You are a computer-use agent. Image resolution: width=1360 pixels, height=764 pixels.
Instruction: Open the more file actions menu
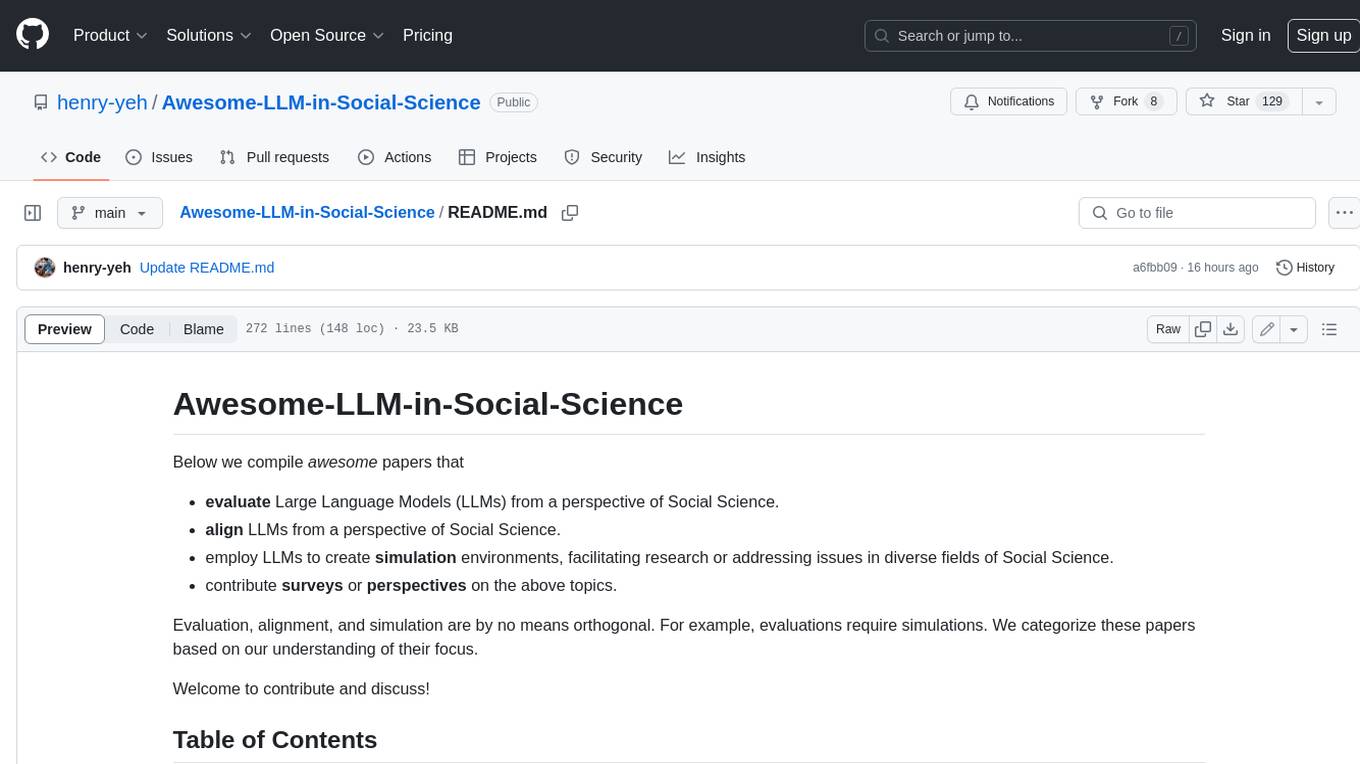tap(1344, 213)
